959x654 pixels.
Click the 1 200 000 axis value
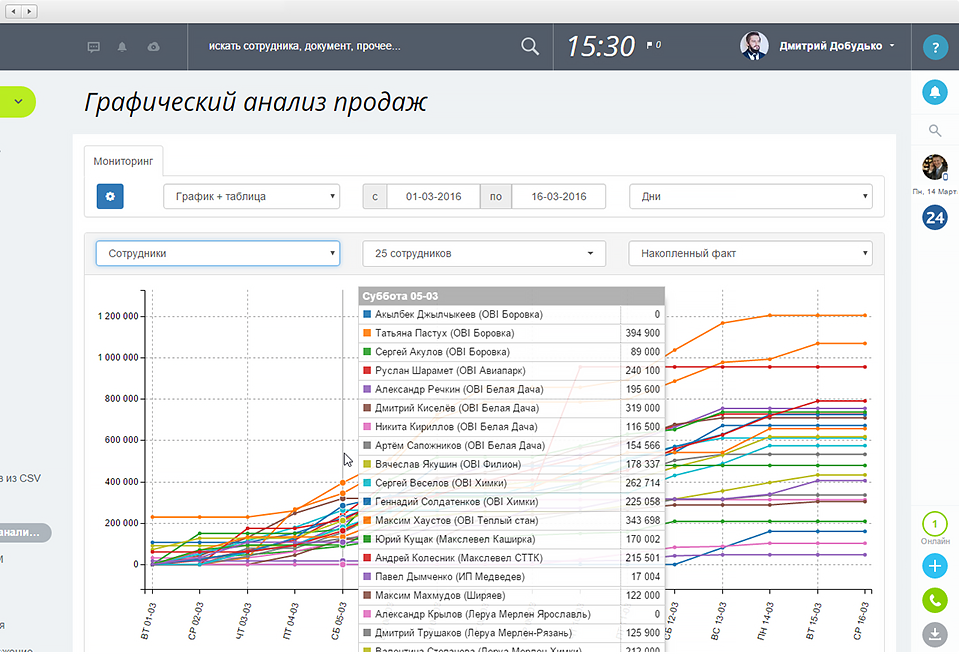[x=118, y=316]
